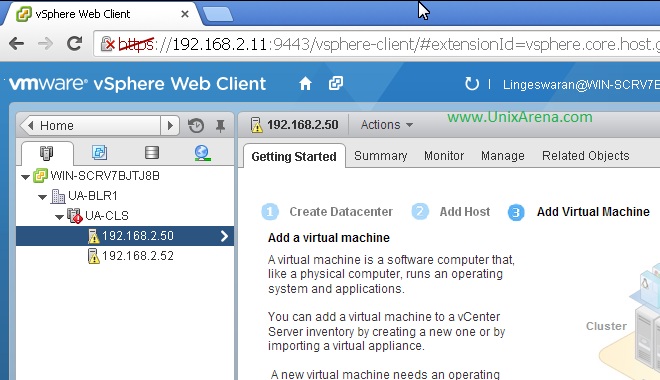Go to the vSphere home page icon
Viewport: 660px width, 380px height.
point(305,84)
